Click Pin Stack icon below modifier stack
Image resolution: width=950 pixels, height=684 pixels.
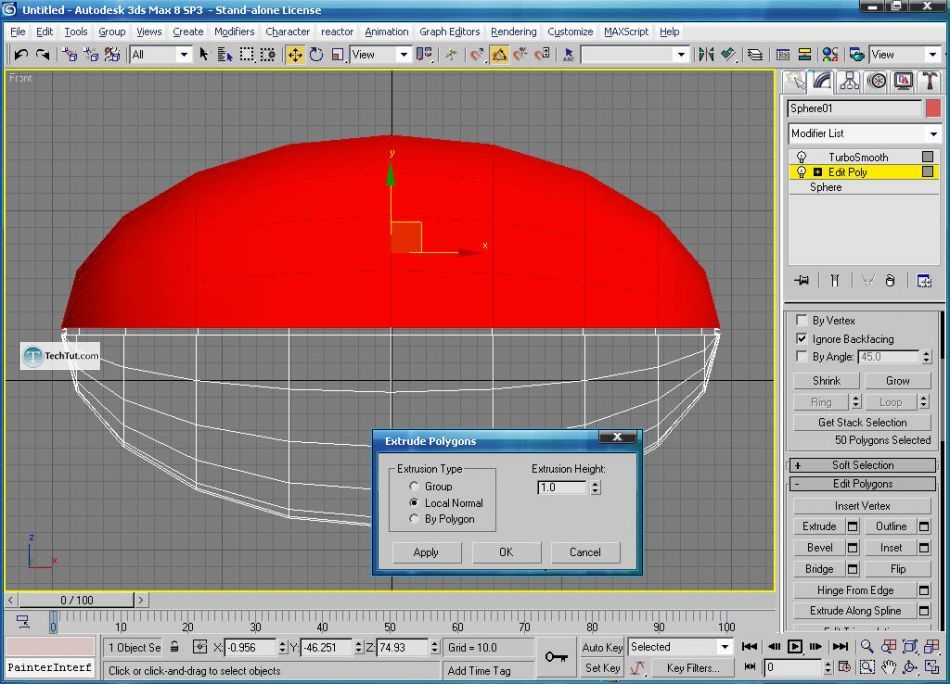click(802, 281)
